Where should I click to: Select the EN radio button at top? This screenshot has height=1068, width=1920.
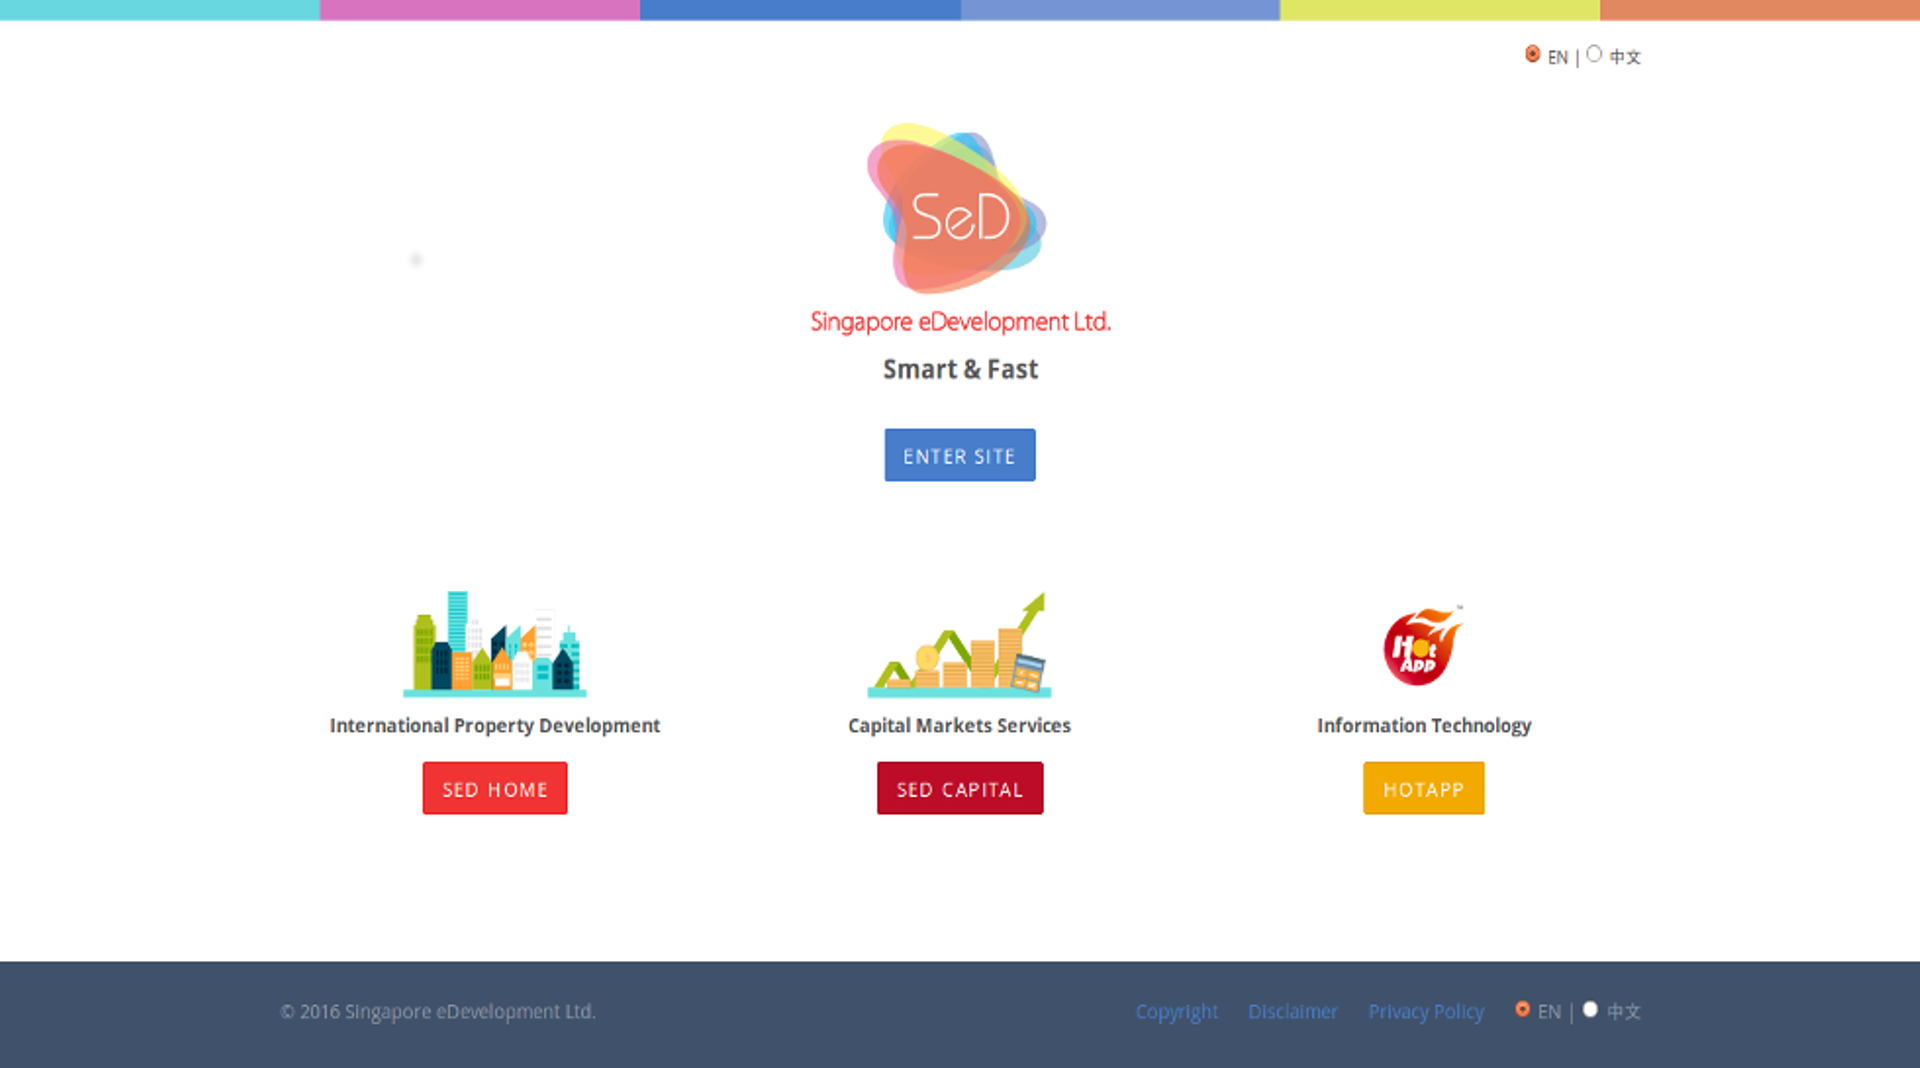1533,53
